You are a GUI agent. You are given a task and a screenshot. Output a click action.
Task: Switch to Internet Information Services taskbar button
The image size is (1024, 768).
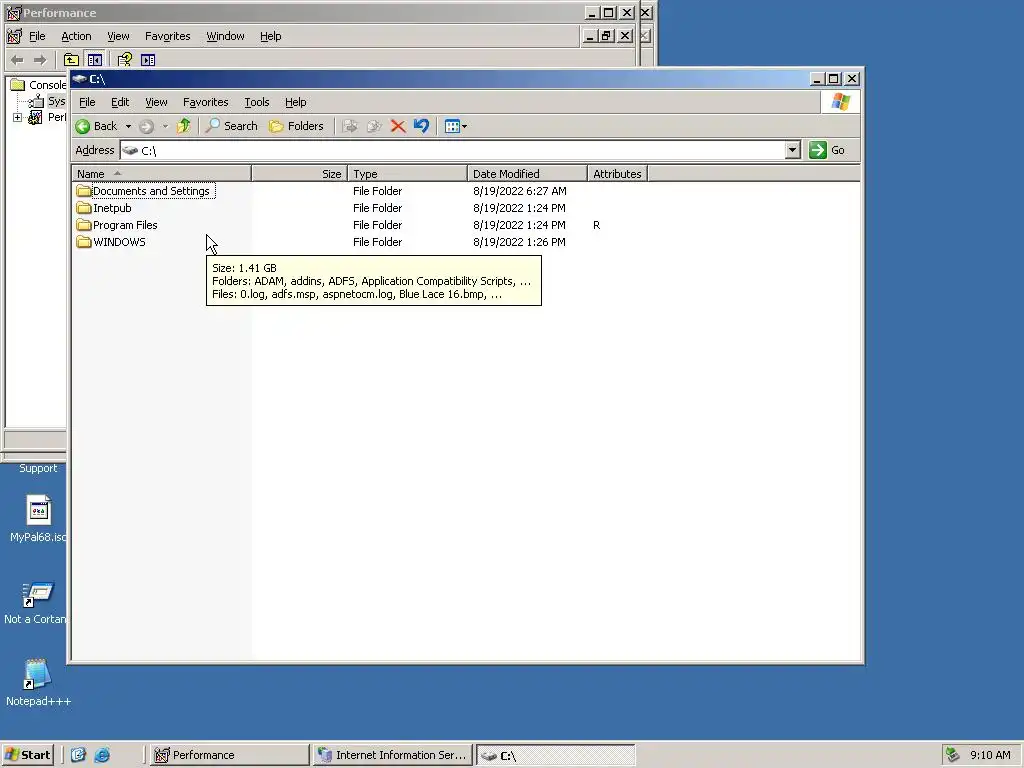tap(392, 755)
